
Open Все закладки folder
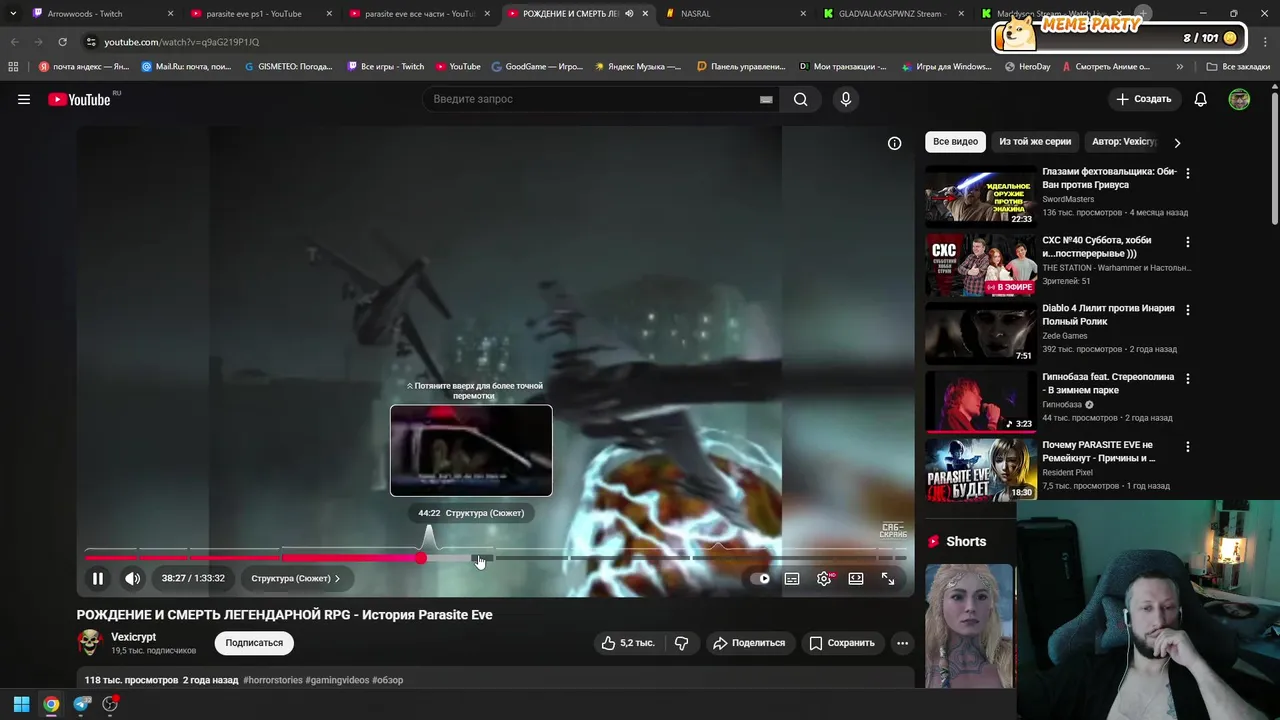point(1238,67)
